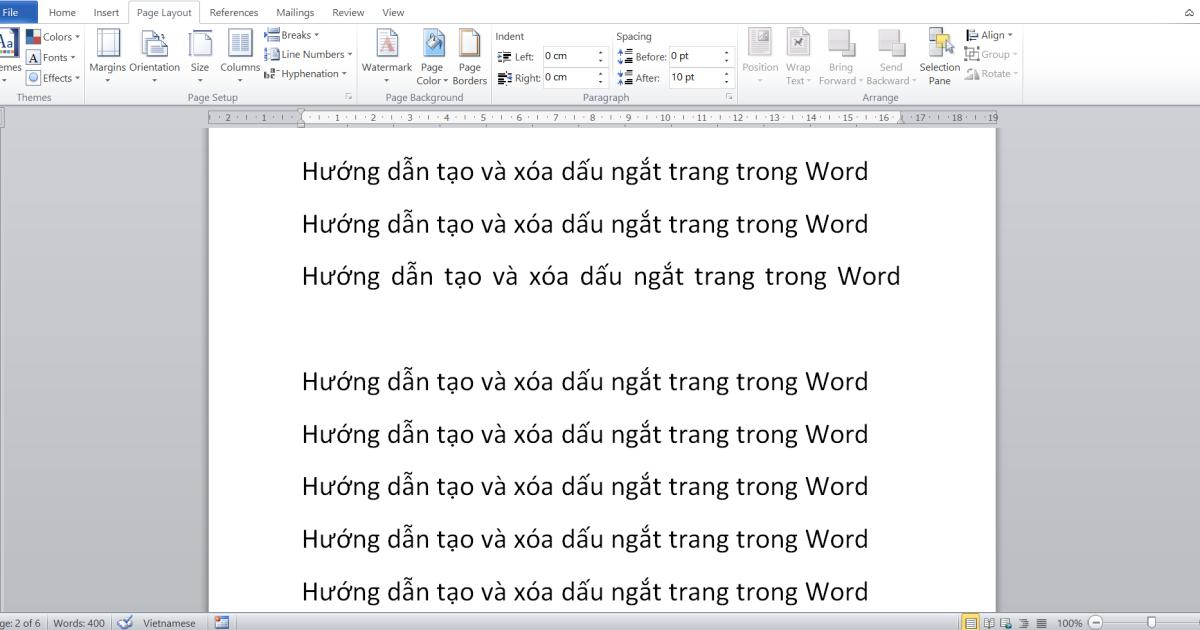Switch to the View tab
Viewport: 1200px width, 630px height.
(x=393, y=12)
